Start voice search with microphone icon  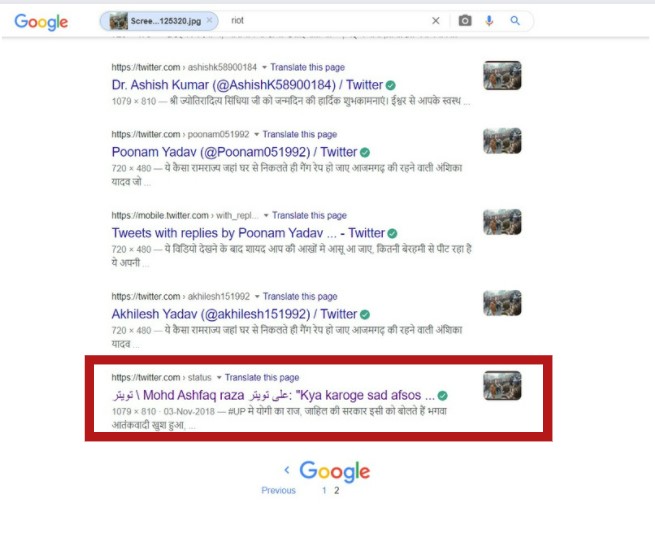(490, 21)
